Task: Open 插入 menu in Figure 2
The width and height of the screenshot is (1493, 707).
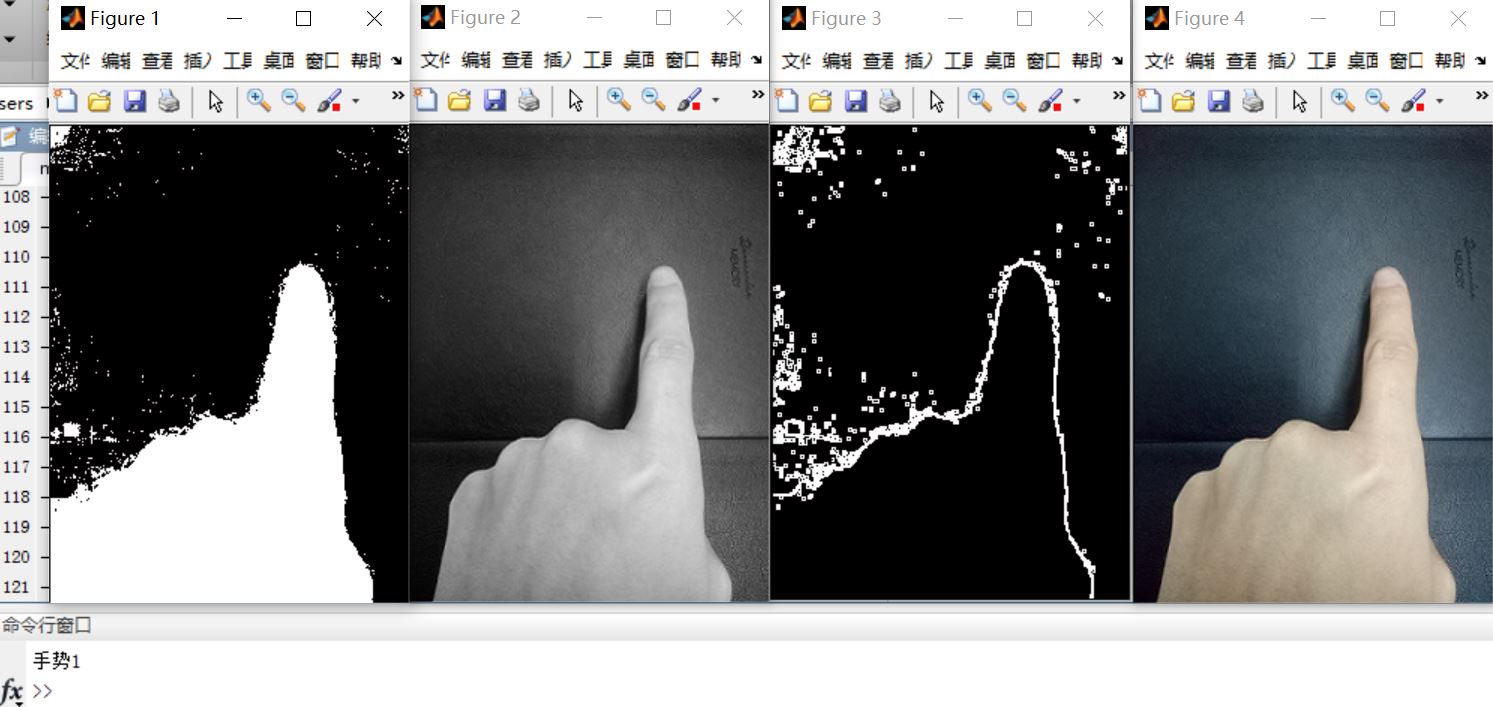Action: click(x=558, y=61)
